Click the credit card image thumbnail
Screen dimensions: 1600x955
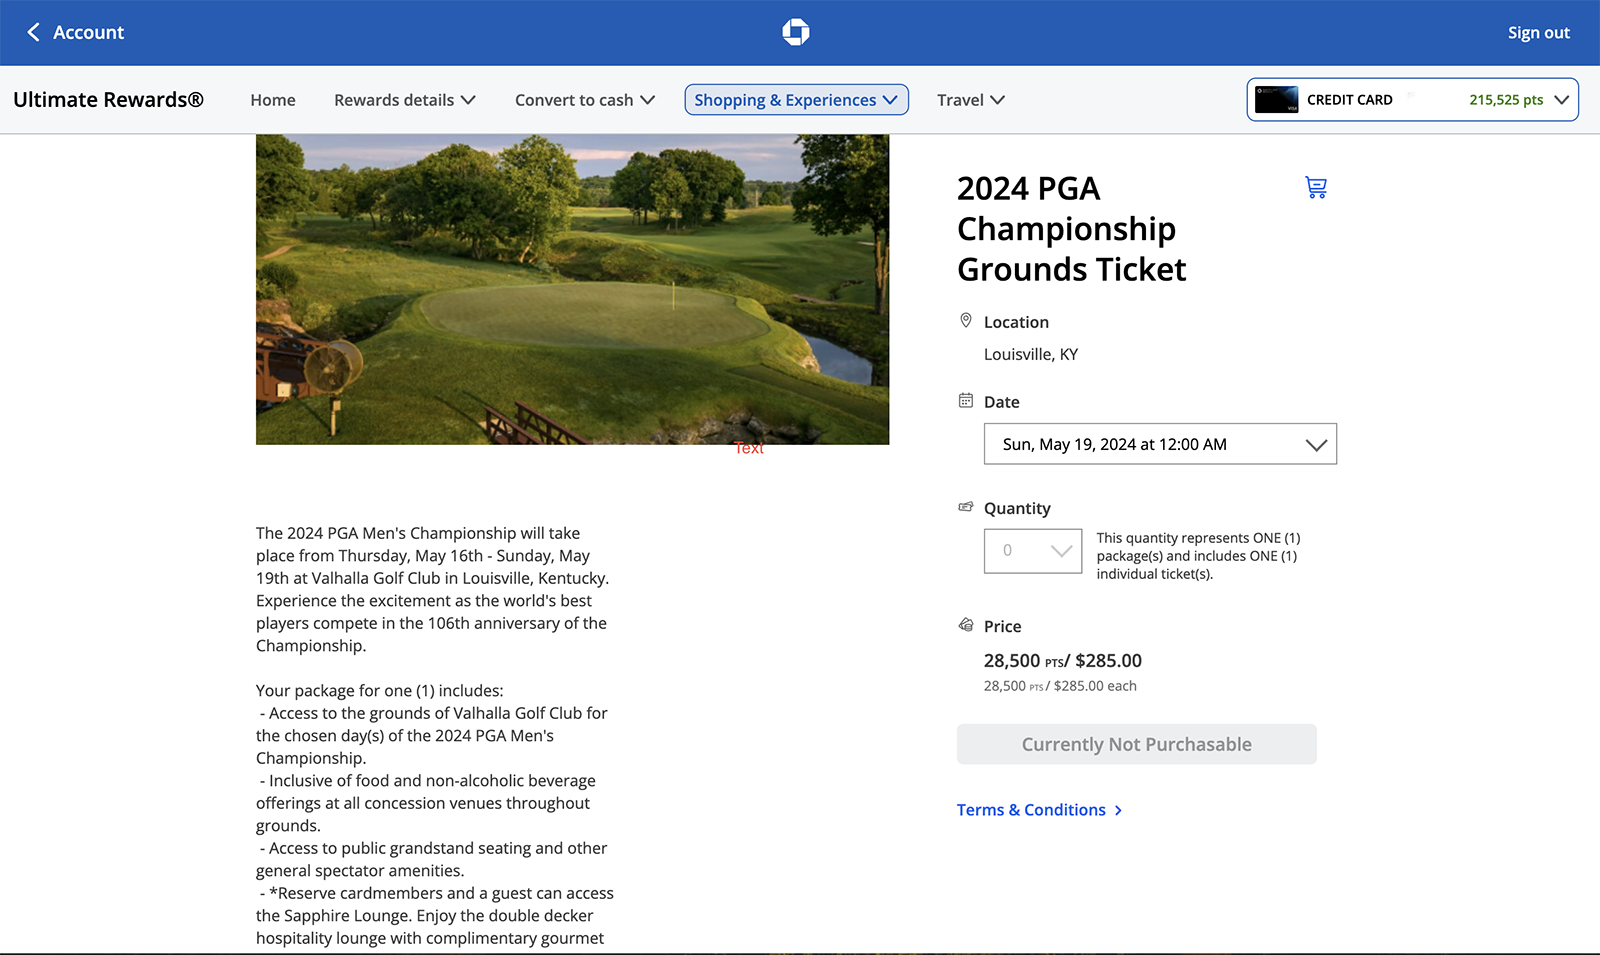tap(1277, 100)
